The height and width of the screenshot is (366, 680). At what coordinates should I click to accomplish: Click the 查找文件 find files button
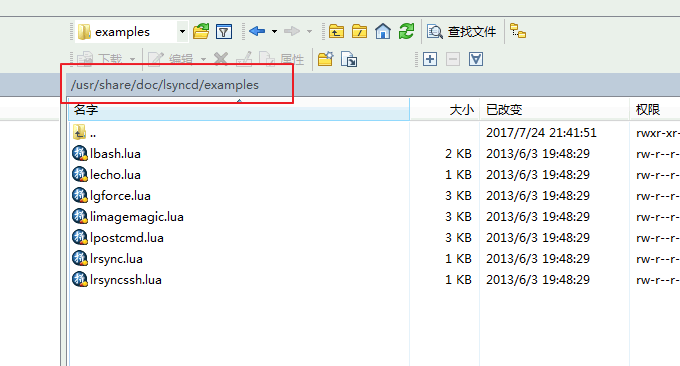point(461,32)
